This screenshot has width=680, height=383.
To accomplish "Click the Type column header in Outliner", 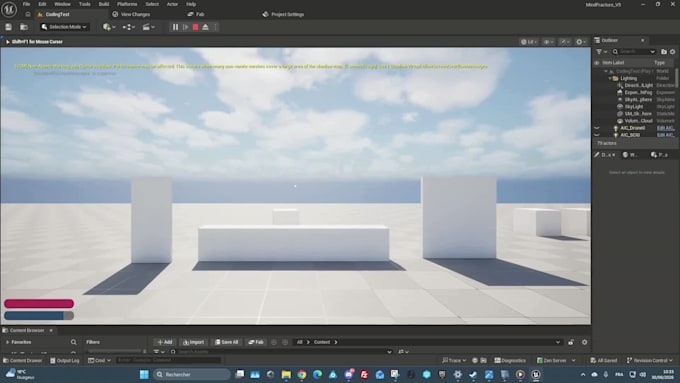I will click(x=659, y=63).
